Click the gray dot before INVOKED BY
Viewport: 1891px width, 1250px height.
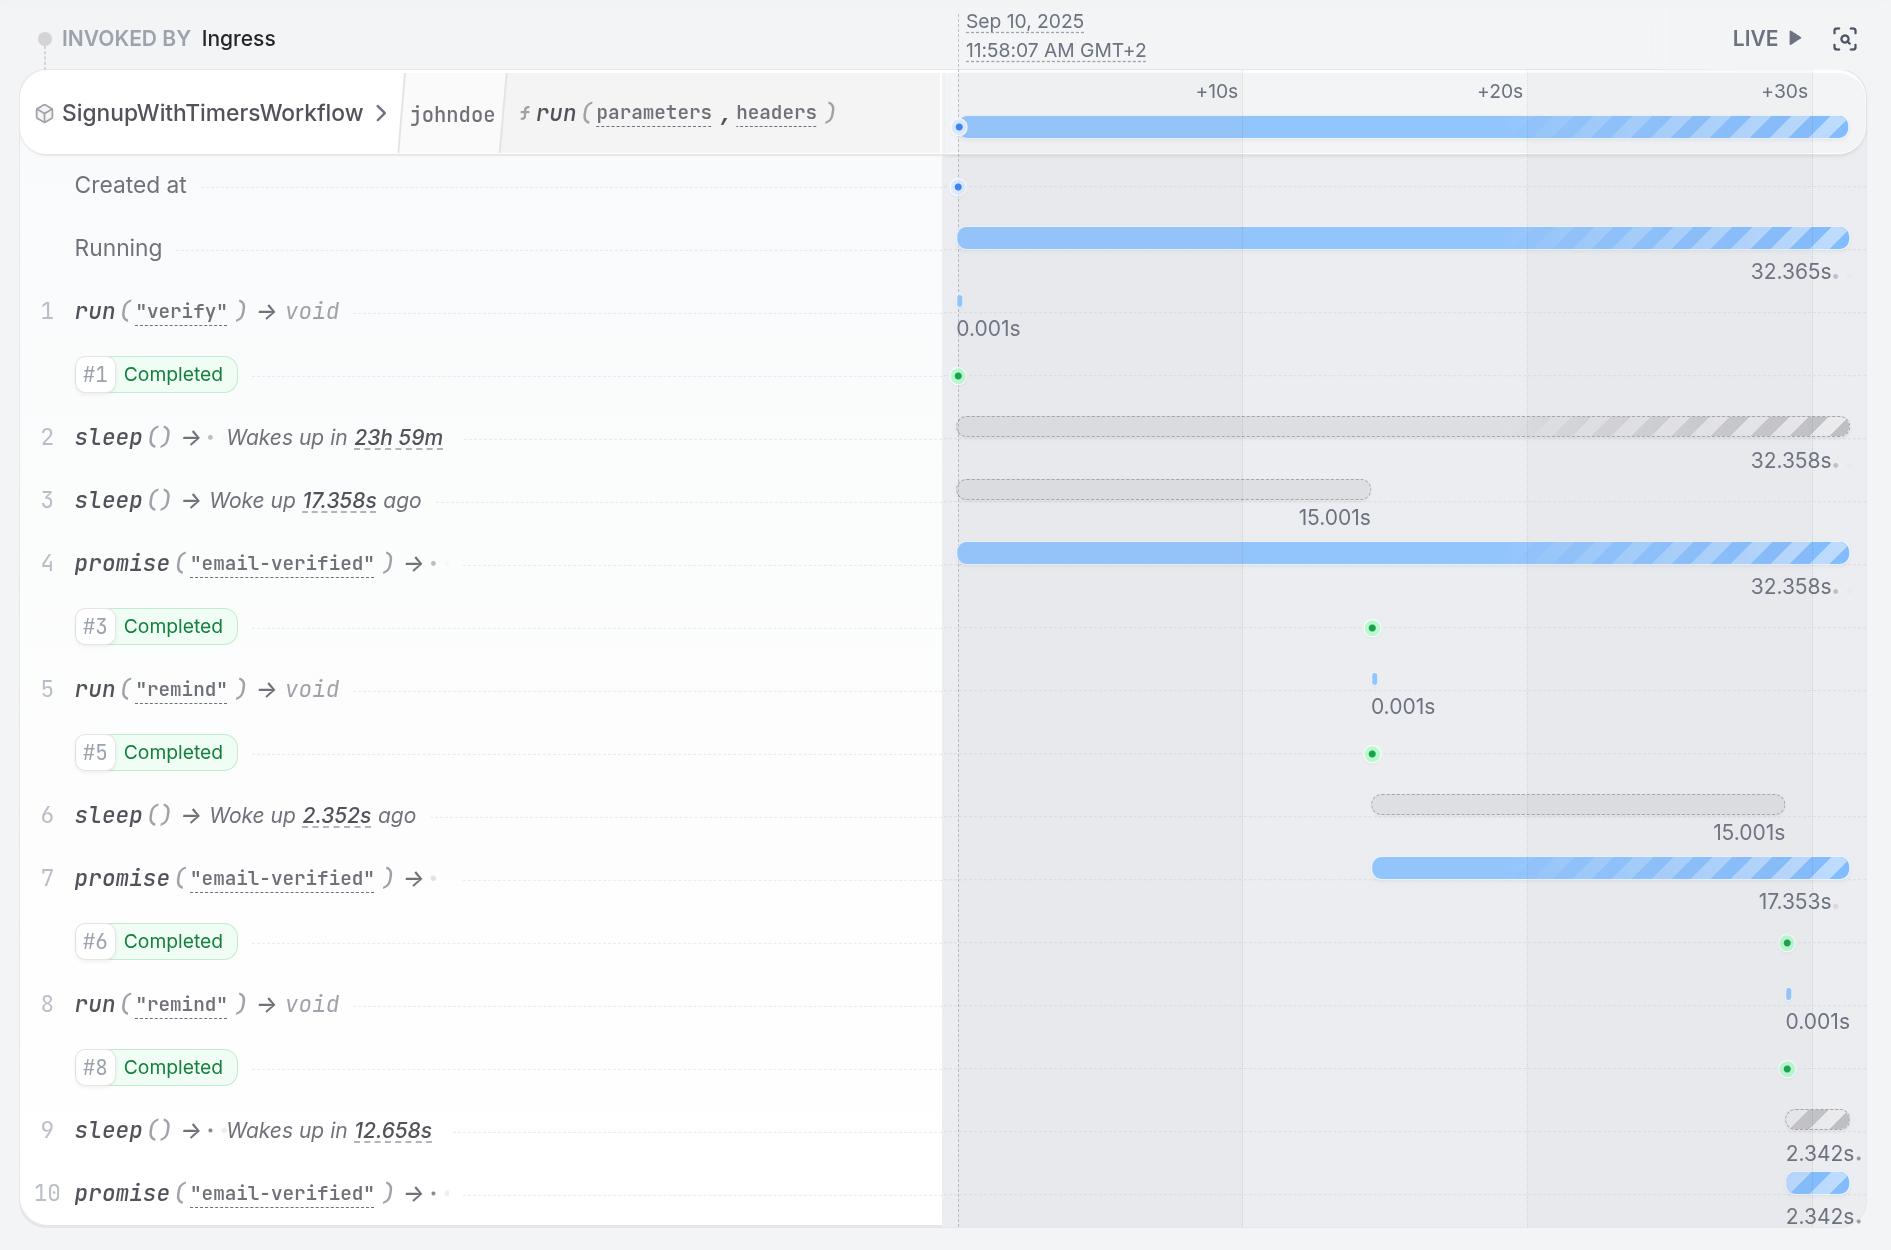click(x=44, y=38)
